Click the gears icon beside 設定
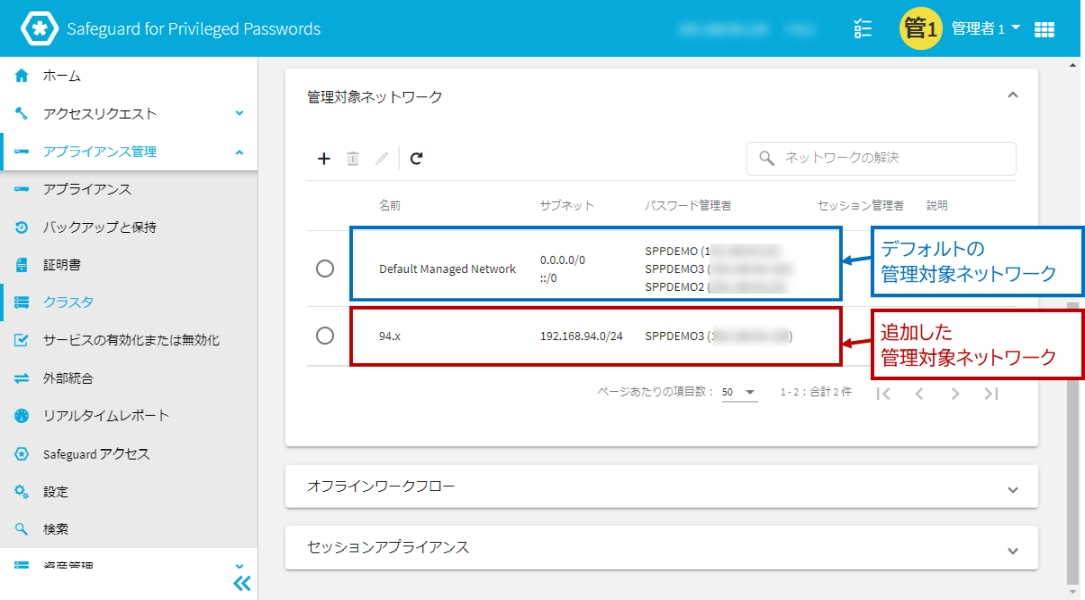Screen dimensions: 1085x600 click(21, 491)
